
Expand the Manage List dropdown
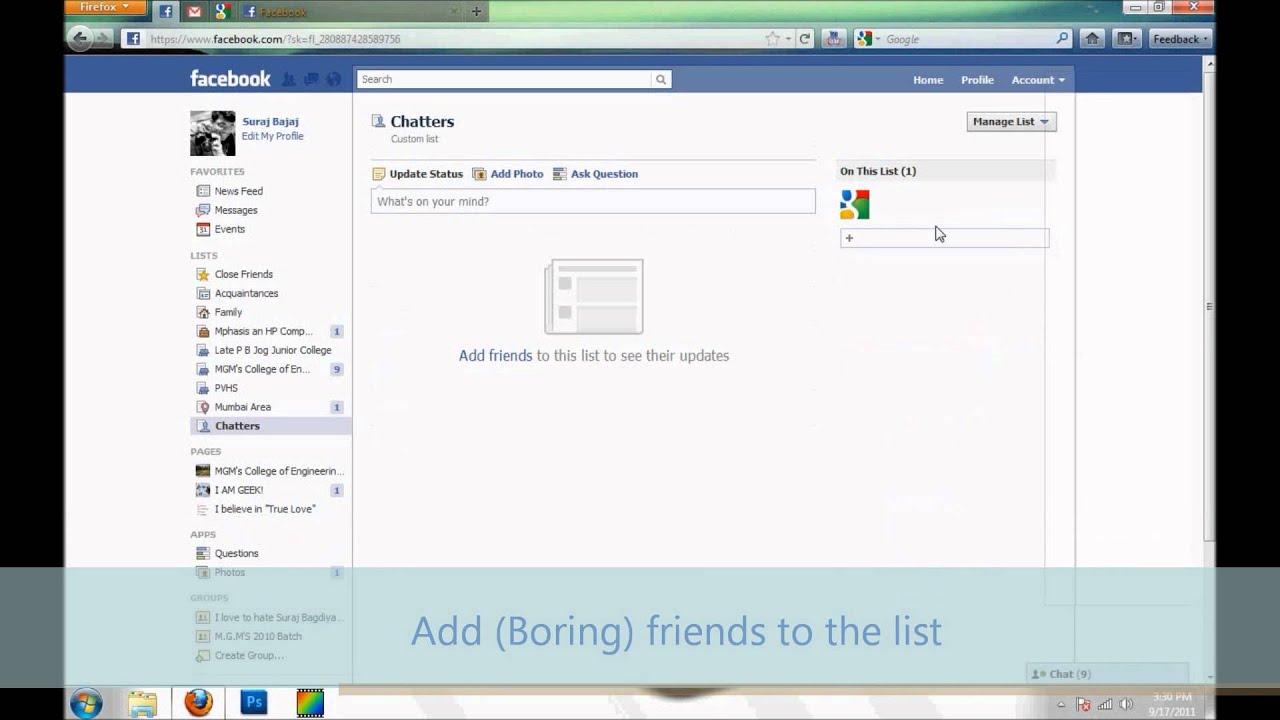tap(1011, 122)
